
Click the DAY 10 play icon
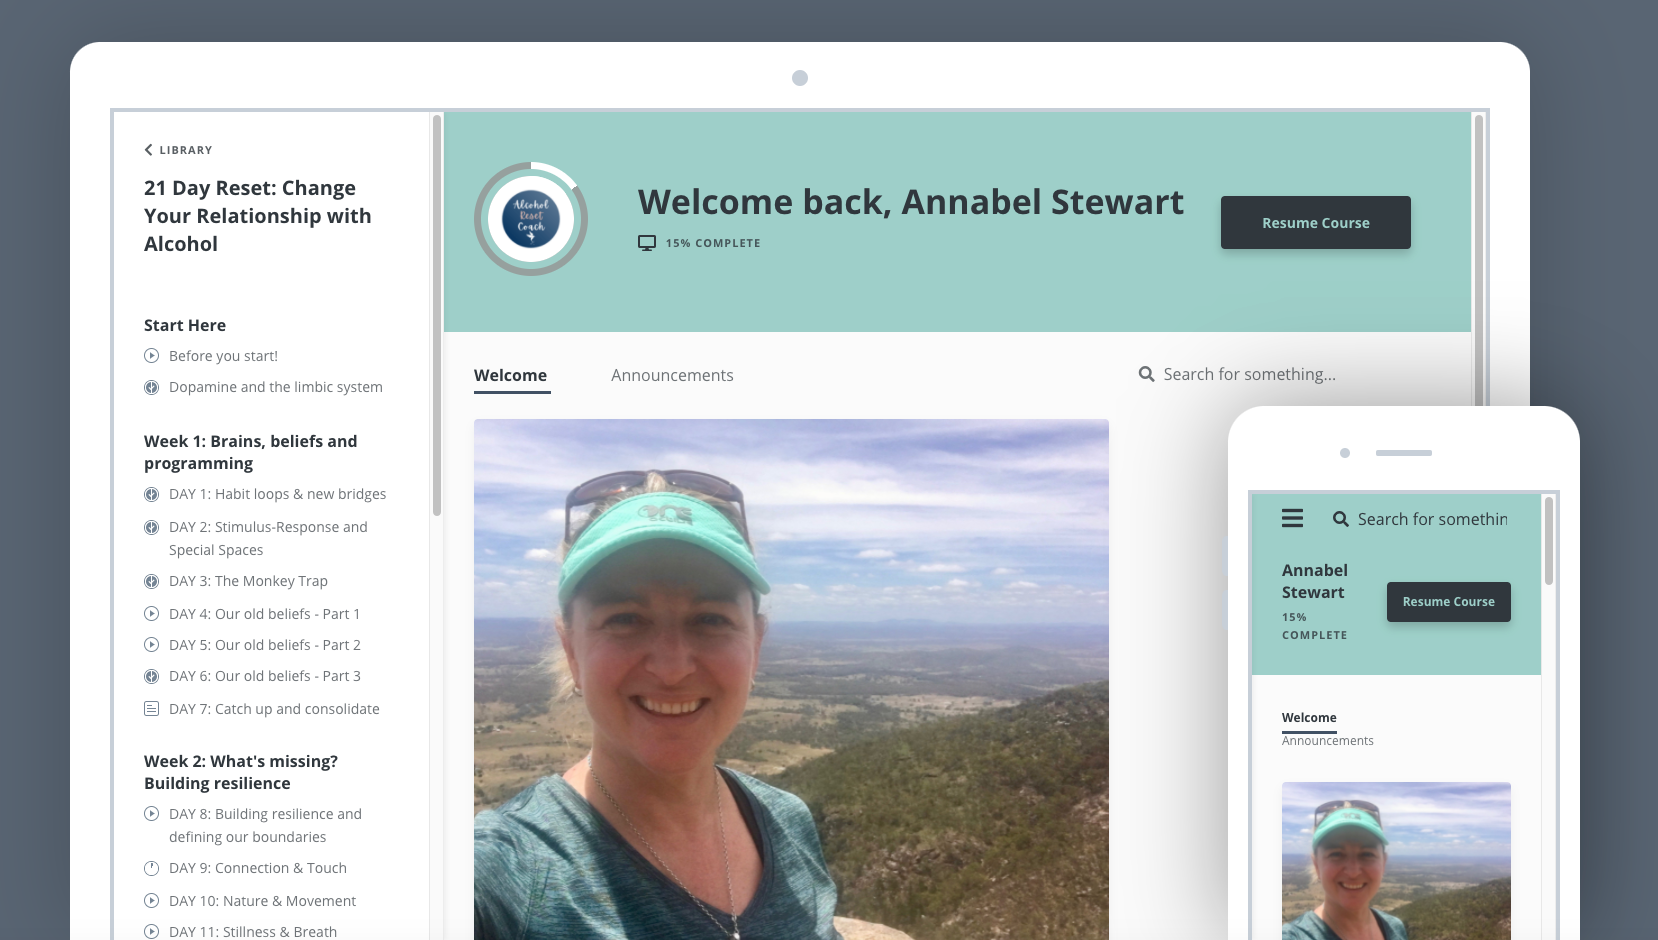pos(152,901)
